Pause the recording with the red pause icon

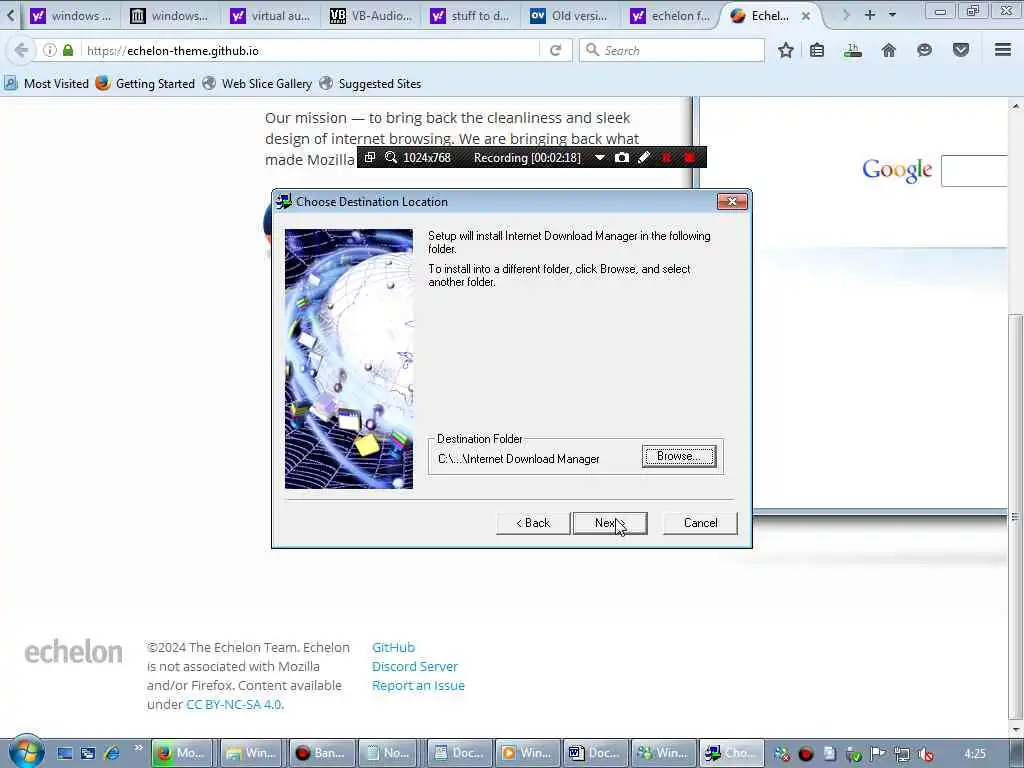point(666,157)
